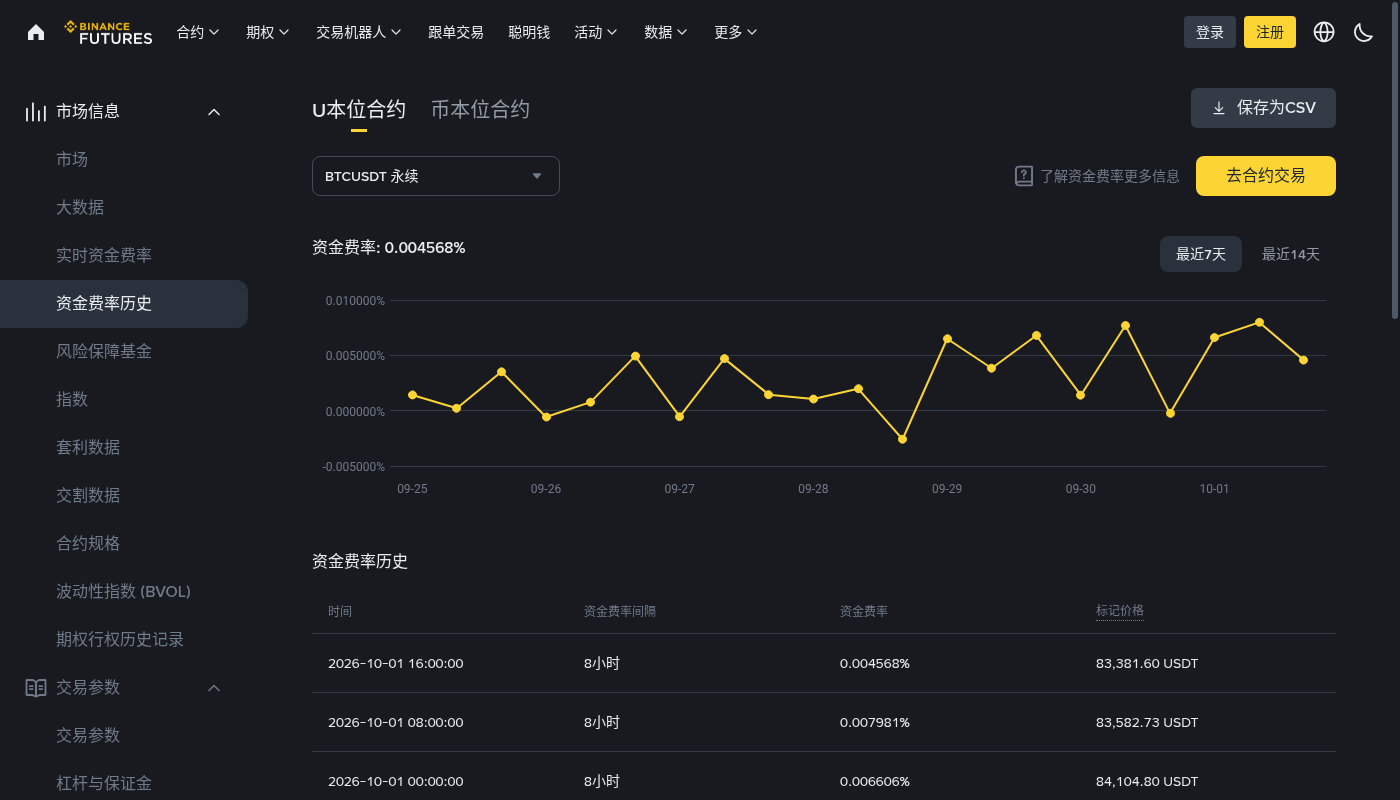Click the 保存为CSV button
The height and width of the screenshot is (800, 1400).
pyautogui.click(x=1263, y=108)
